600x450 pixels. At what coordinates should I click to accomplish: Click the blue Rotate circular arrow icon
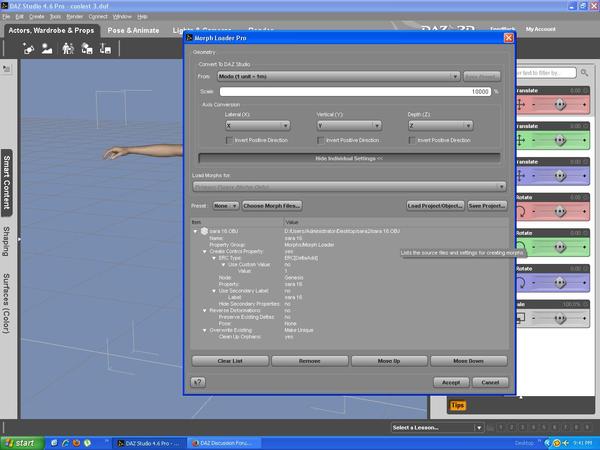coord(520,283)
